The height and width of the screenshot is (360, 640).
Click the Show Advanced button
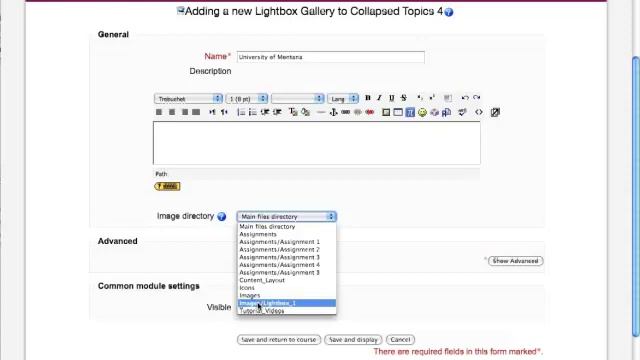coord(516,261)
